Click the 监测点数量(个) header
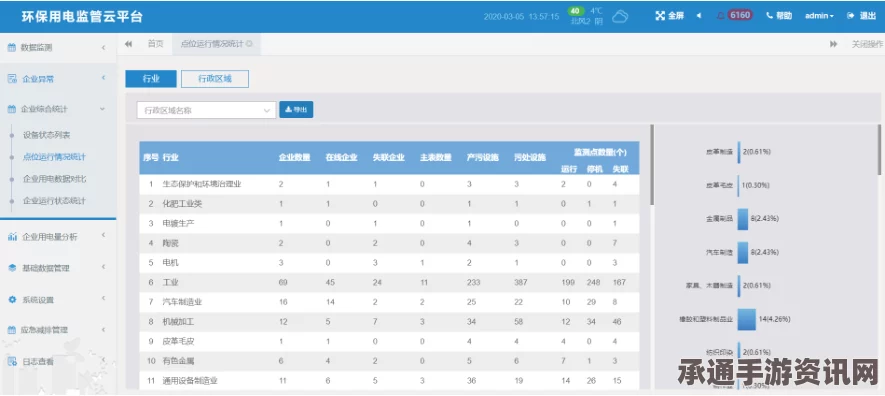Image resolution: width=885 pixels, height=396 pixels. click(x=600, y=152)
